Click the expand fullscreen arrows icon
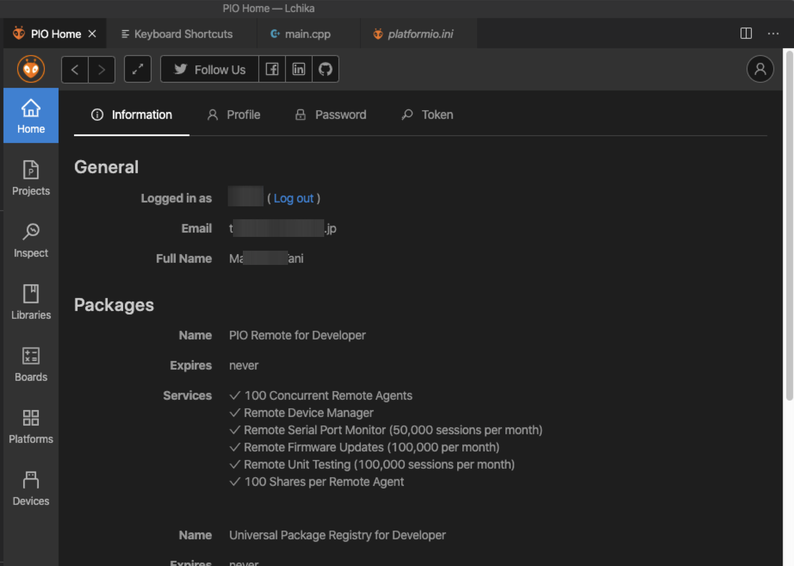The width and height of the screenshot is (794, 566). pyautogui.click(x=138, y=69)
